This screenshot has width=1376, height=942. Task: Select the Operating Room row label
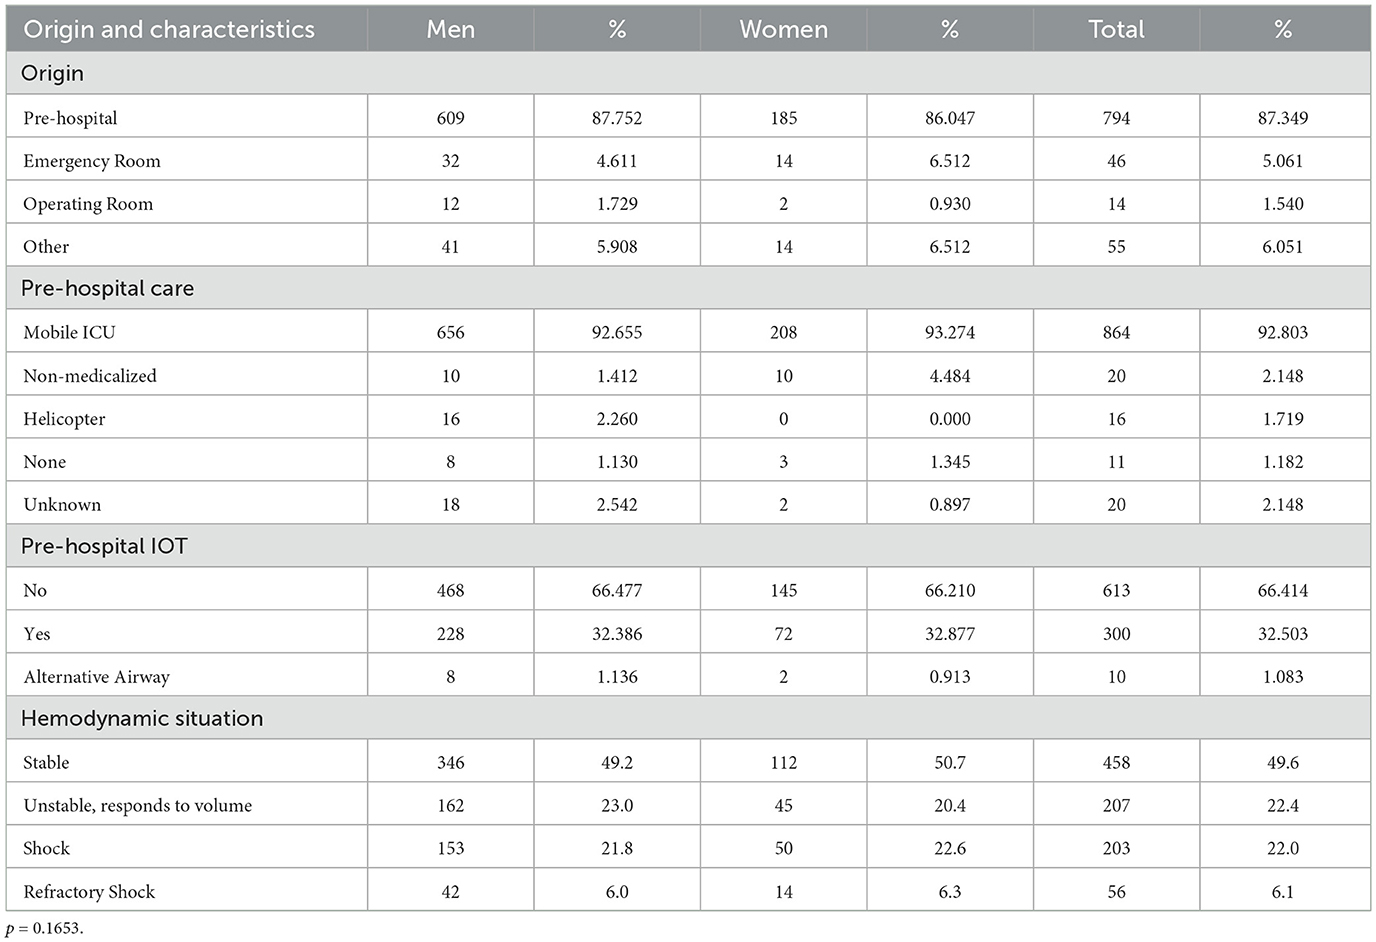88,204
